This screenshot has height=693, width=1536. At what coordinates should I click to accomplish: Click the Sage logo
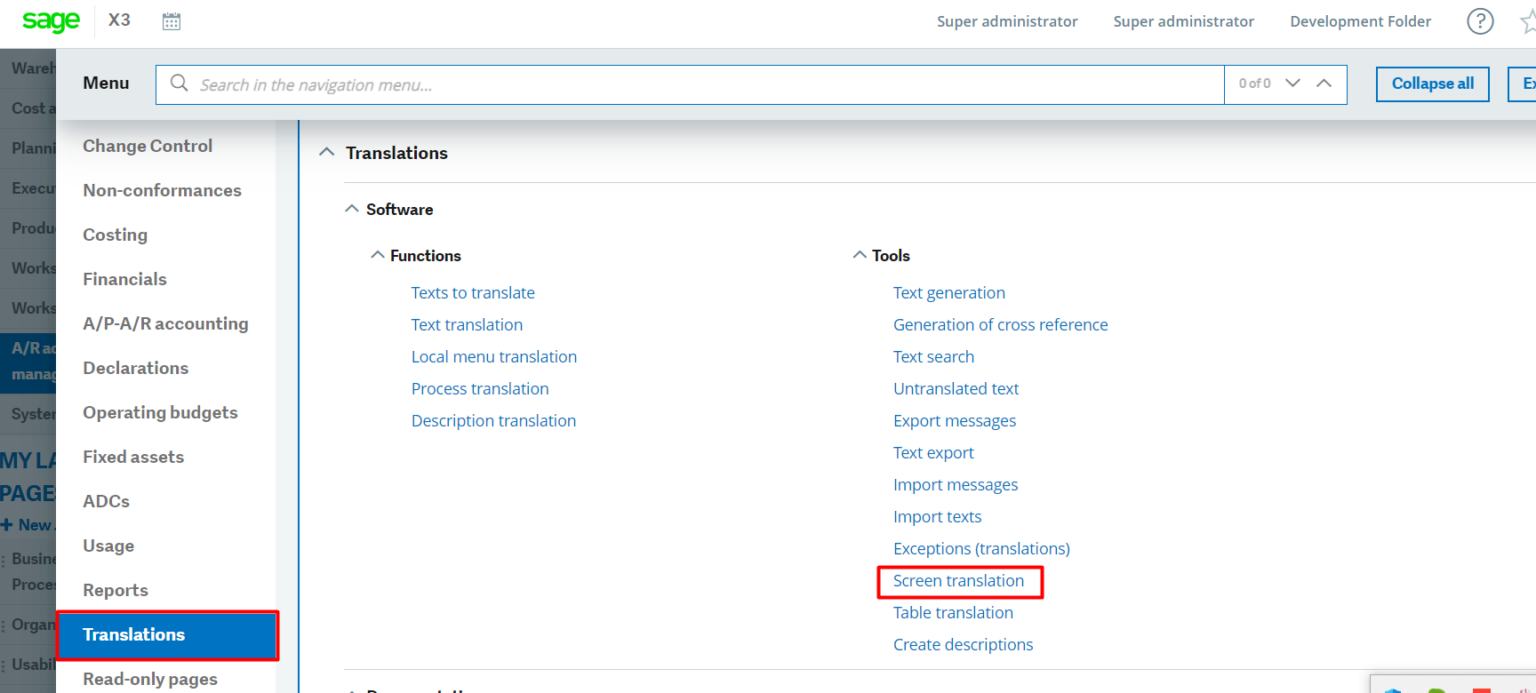pyautogui.click(x=50, y=21)
